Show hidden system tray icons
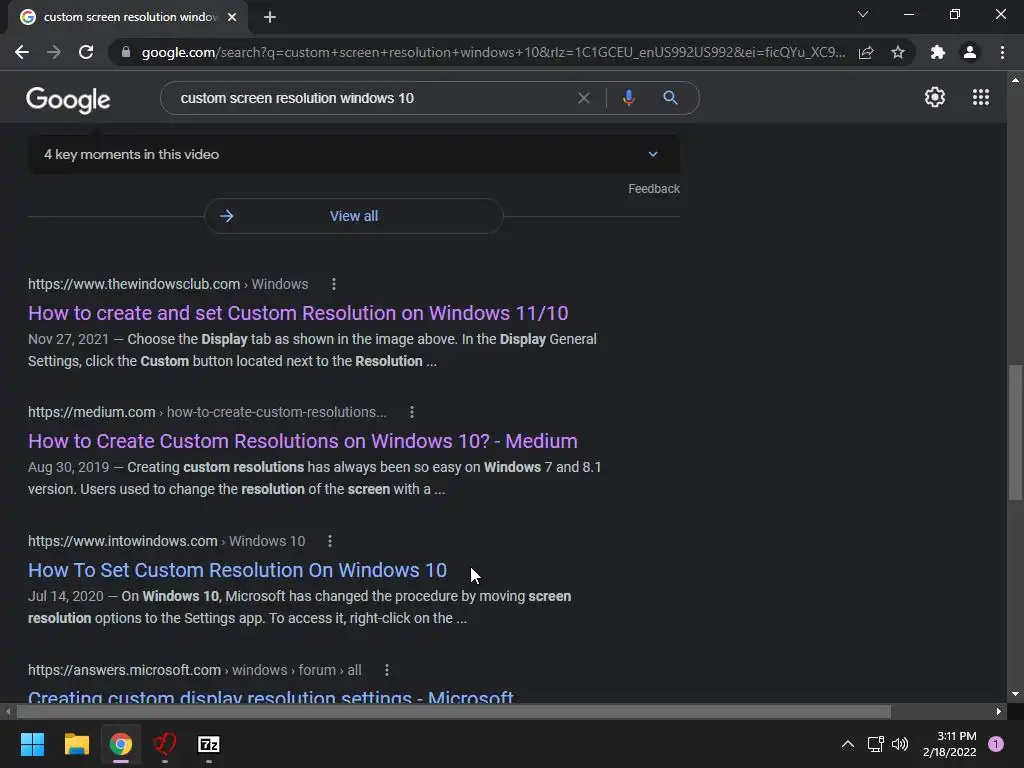 (x=848, y=744)
